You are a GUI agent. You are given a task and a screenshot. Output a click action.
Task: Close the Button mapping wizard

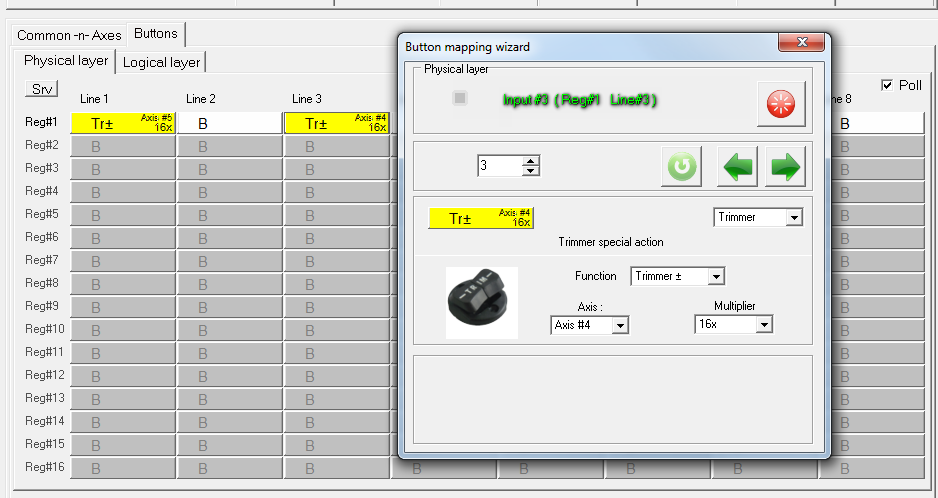pyautogui.click(x=802, y=42)
